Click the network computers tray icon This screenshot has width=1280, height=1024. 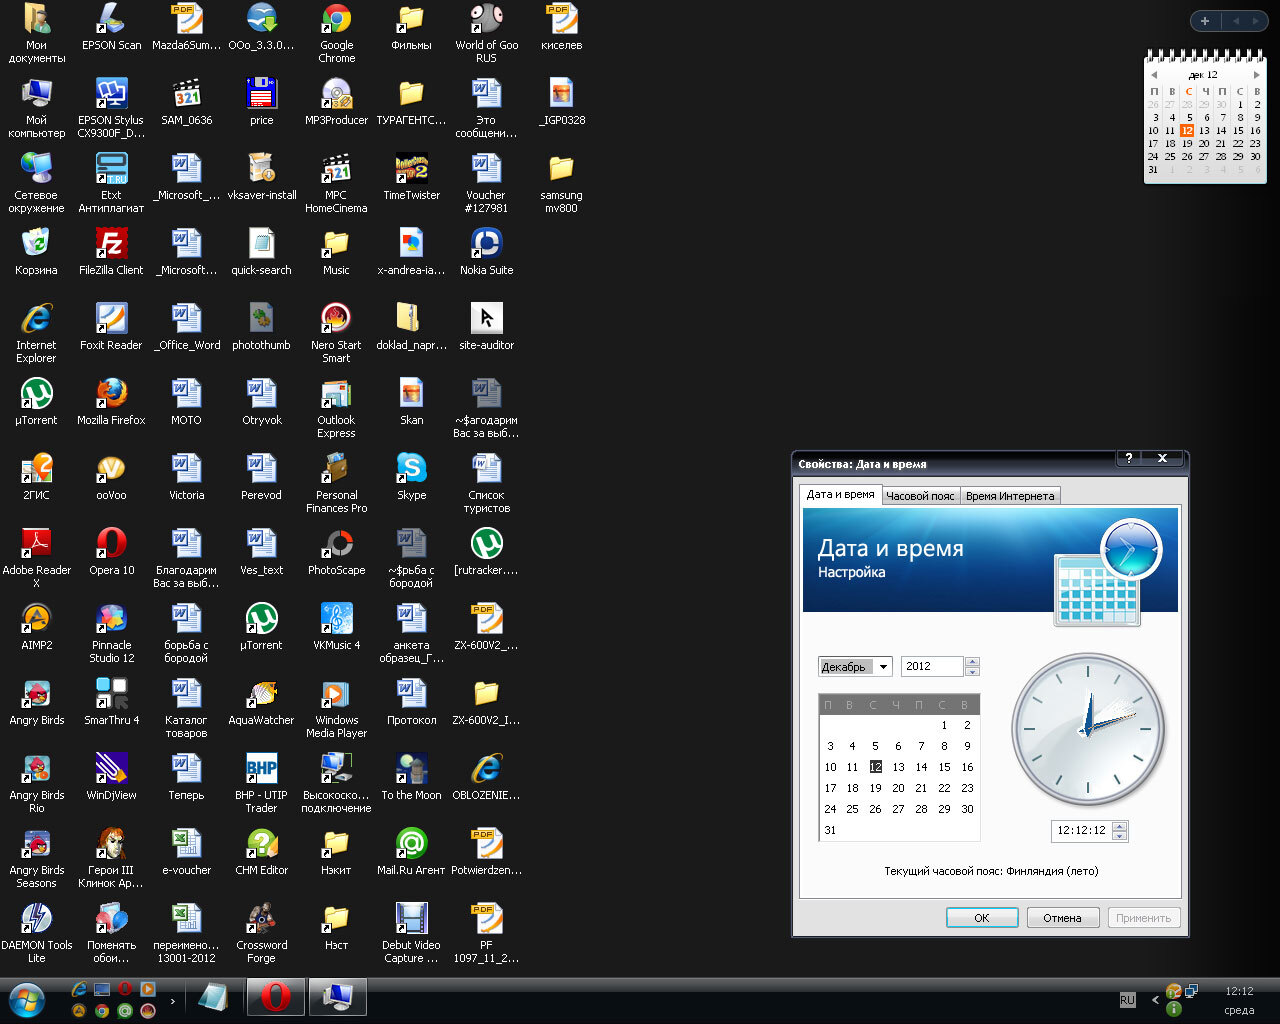(x=1191, y=992)
